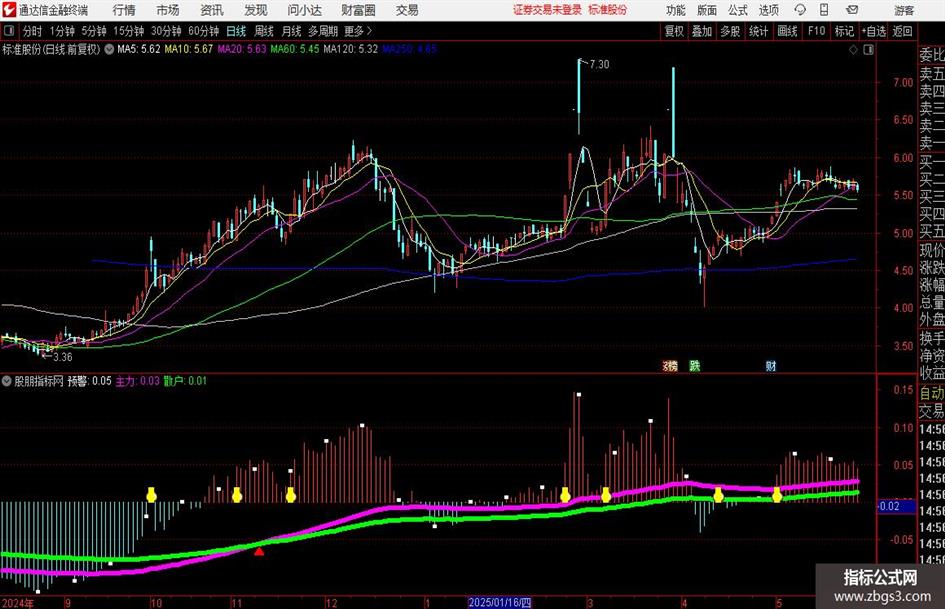Viewport: 945px width, 609px height.
Task: Switch to the 月线 monthly tab
Action: coord(292,31)
